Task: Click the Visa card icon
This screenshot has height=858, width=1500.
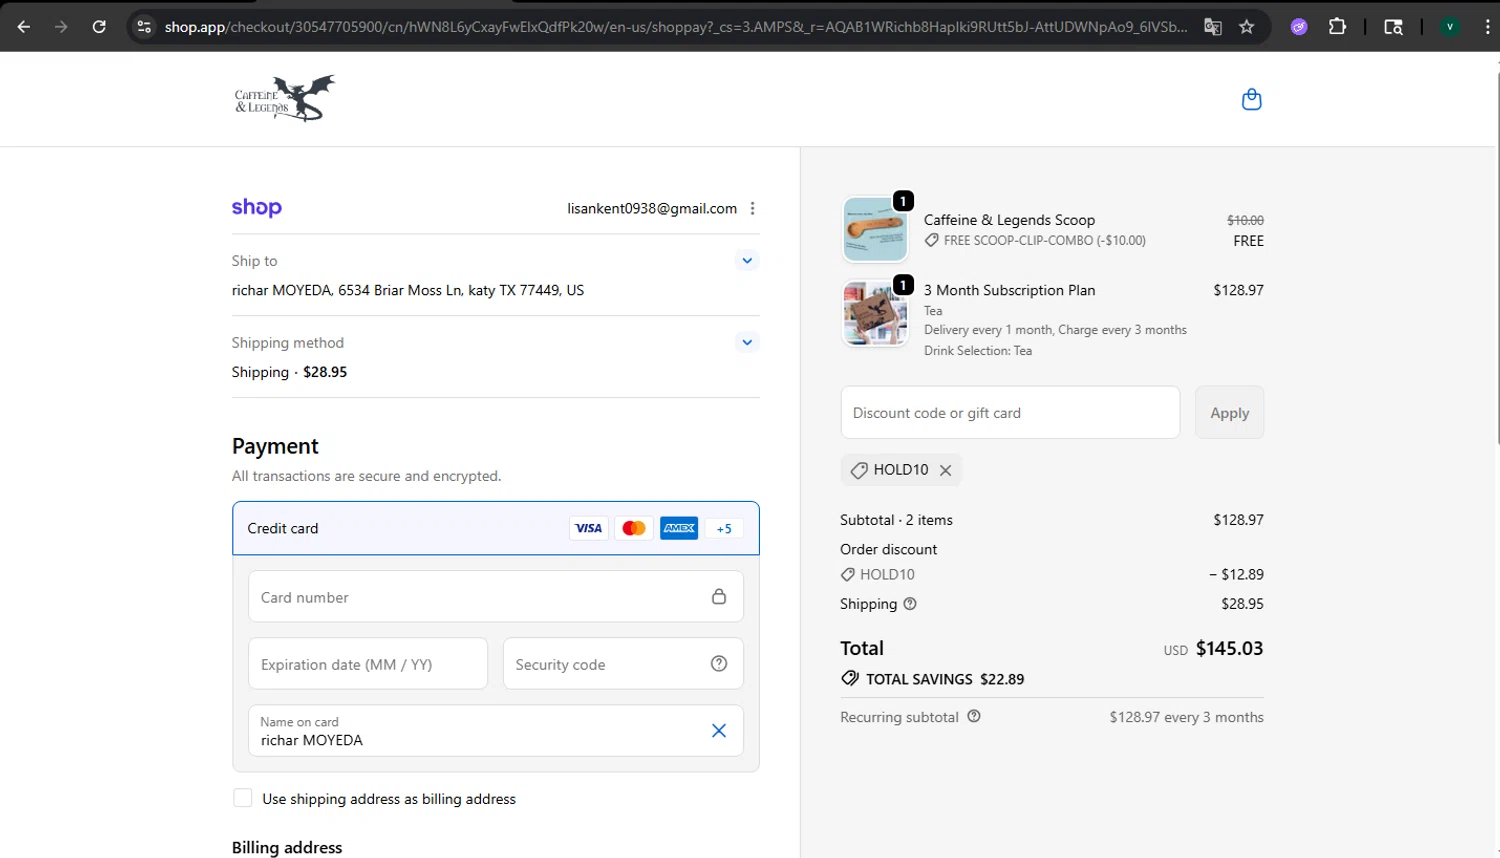Action: coord(588,528)
